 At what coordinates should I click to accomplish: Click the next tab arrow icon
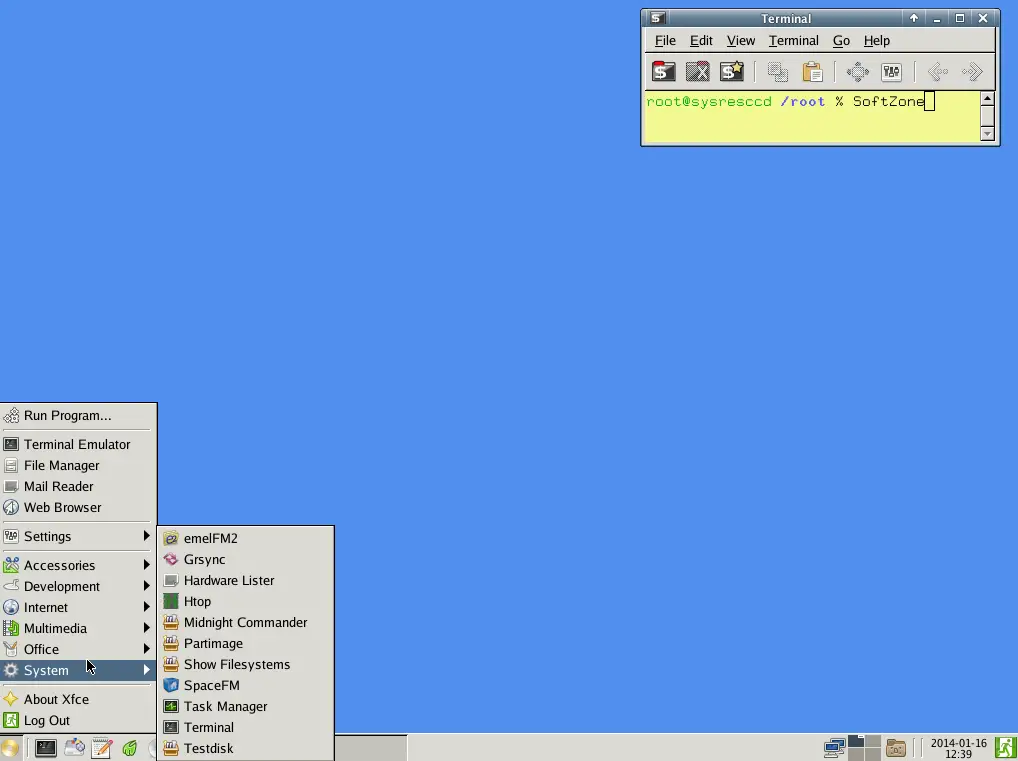(x=972, y=71)
